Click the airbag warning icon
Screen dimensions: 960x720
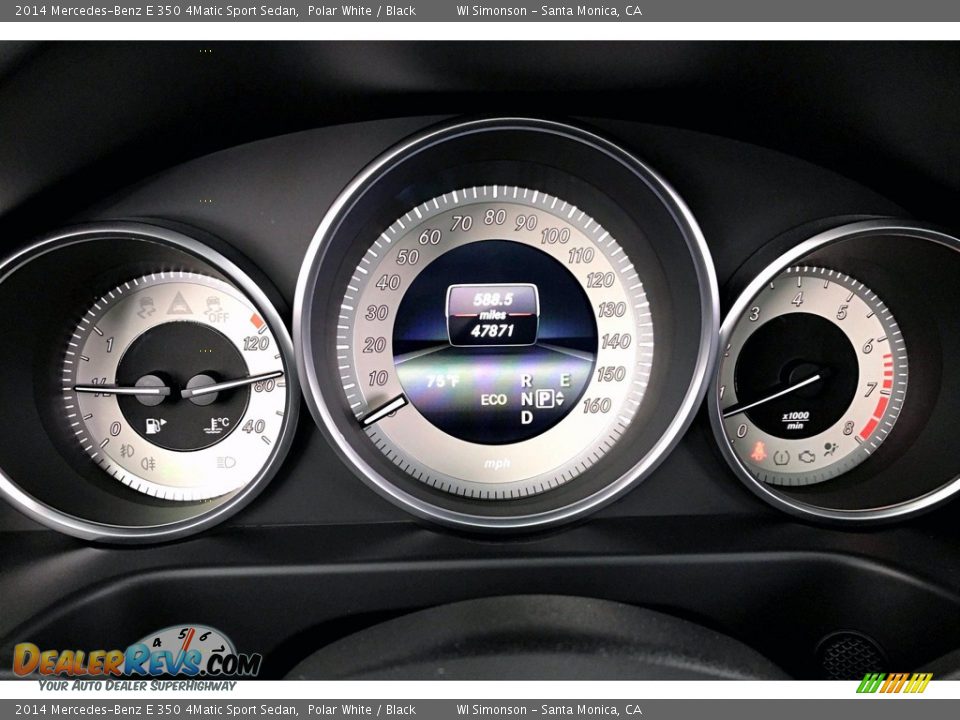tap(830, 449)
